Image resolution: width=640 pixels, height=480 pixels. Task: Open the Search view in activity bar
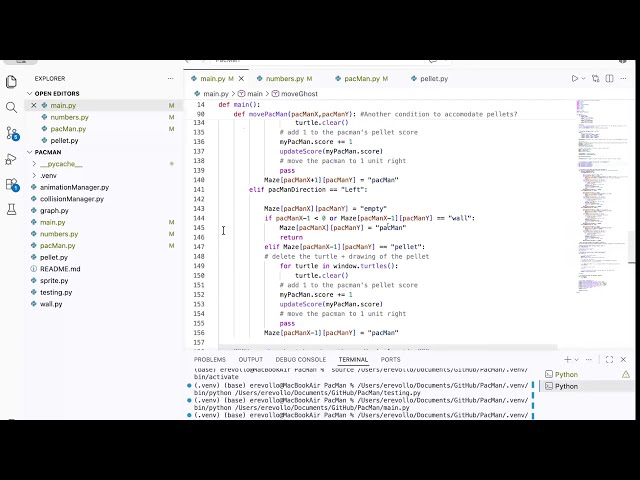click(11, 107)
